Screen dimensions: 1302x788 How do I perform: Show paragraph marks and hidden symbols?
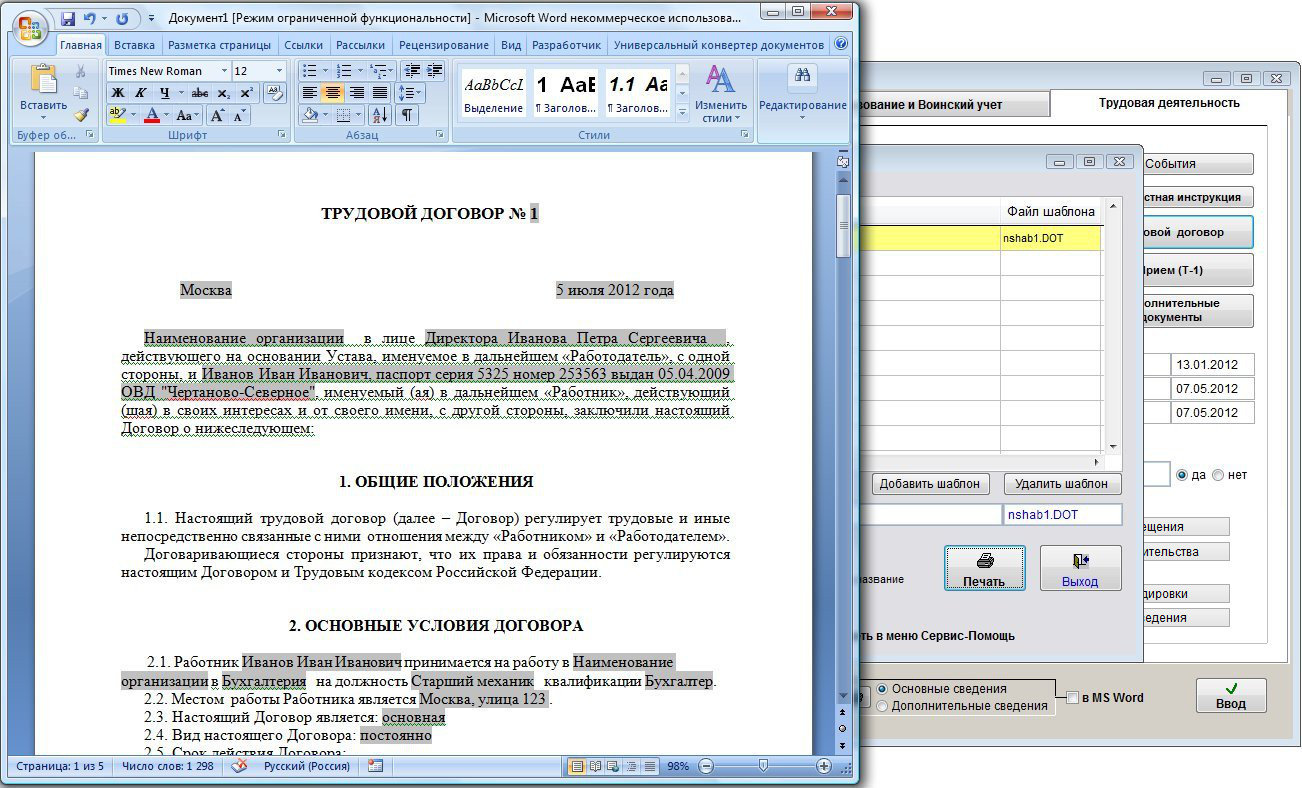point(407,115)
